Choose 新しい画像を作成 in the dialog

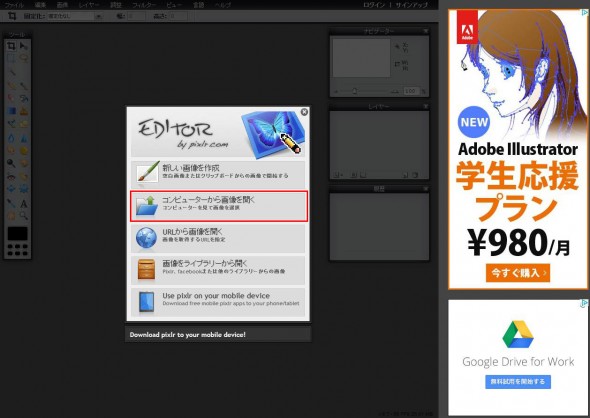218,173
